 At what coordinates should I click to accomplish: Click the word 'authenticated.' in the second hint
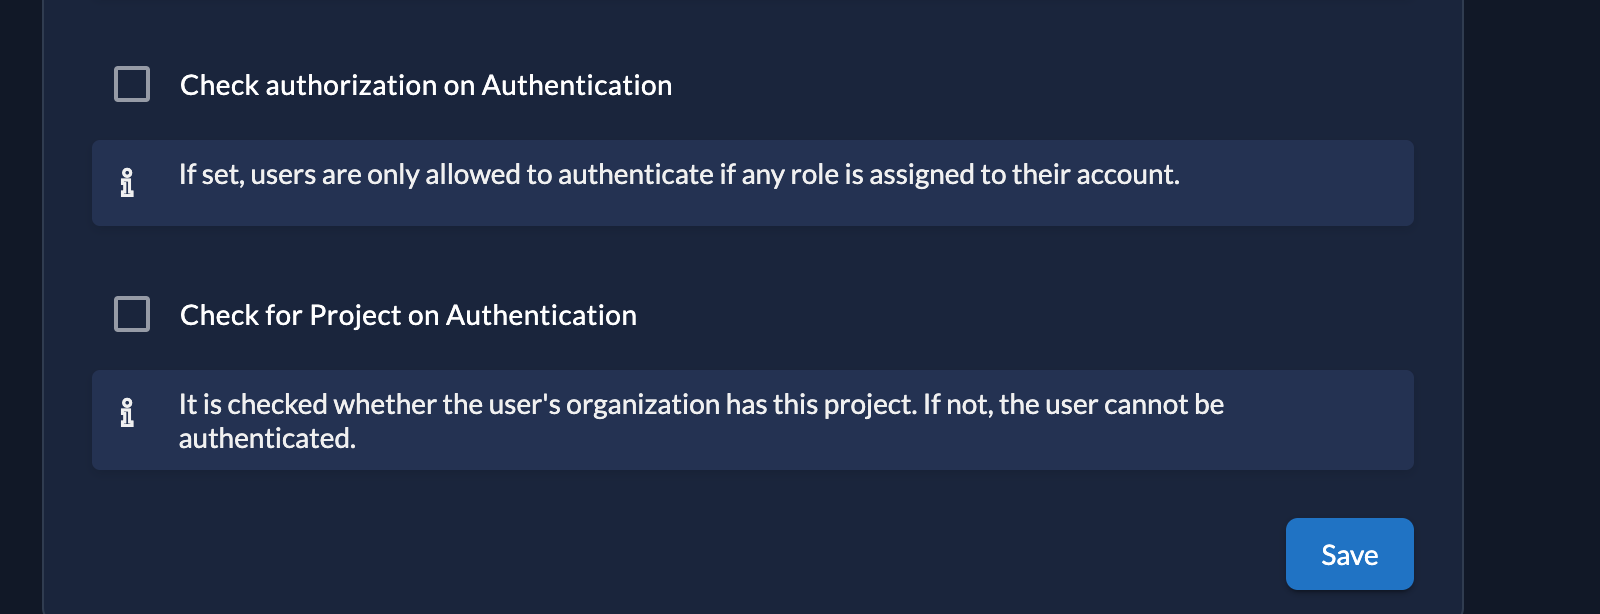[x=267, y=438]
